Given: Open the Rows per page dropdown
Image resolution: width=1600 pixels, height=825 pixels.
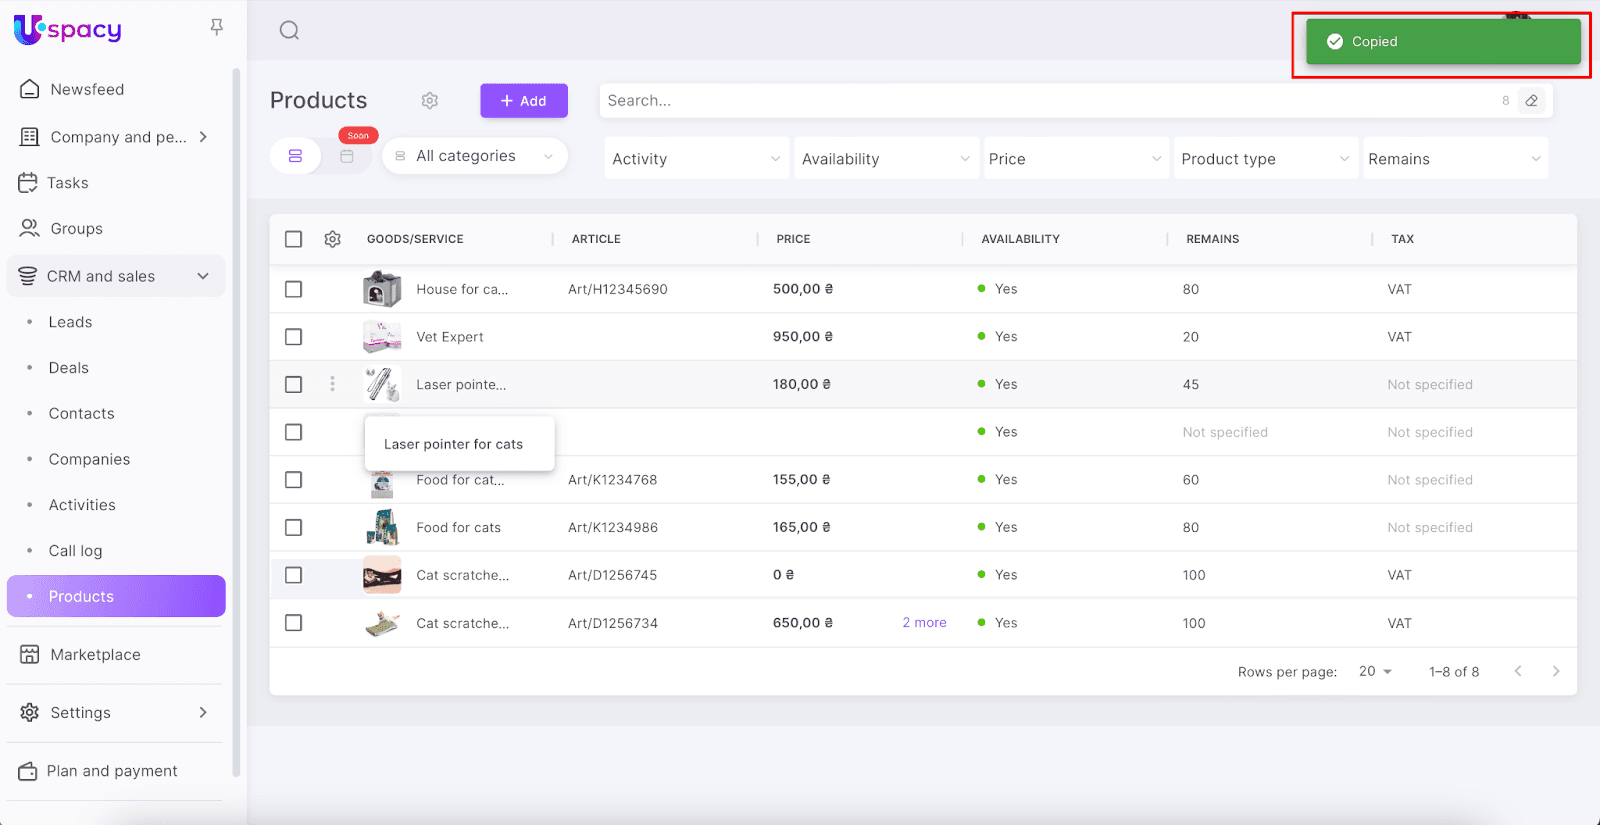Looking at the screenshot, I should click(1375, 672).
